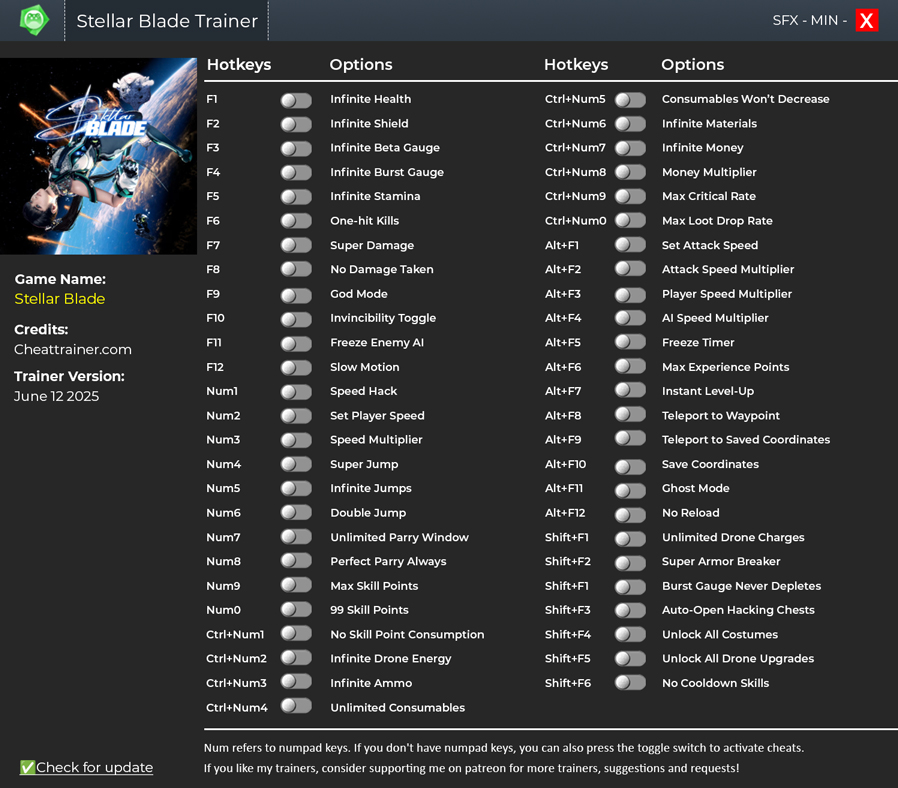Viewport: 898px width, 788px height.
Task: Turn on the God Mode toggle
Action: click(x=296, y=295)
